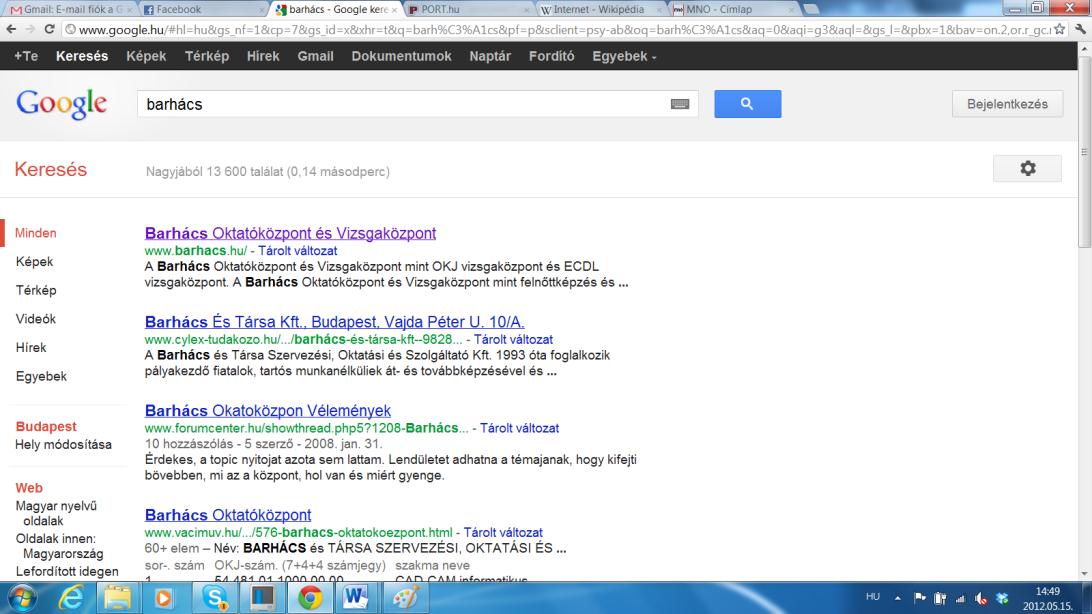The width and height of the screenshot is (1092, 614).
Task: Open Barhács Okatoközpon Vélemények result
Action: [268, 411]
